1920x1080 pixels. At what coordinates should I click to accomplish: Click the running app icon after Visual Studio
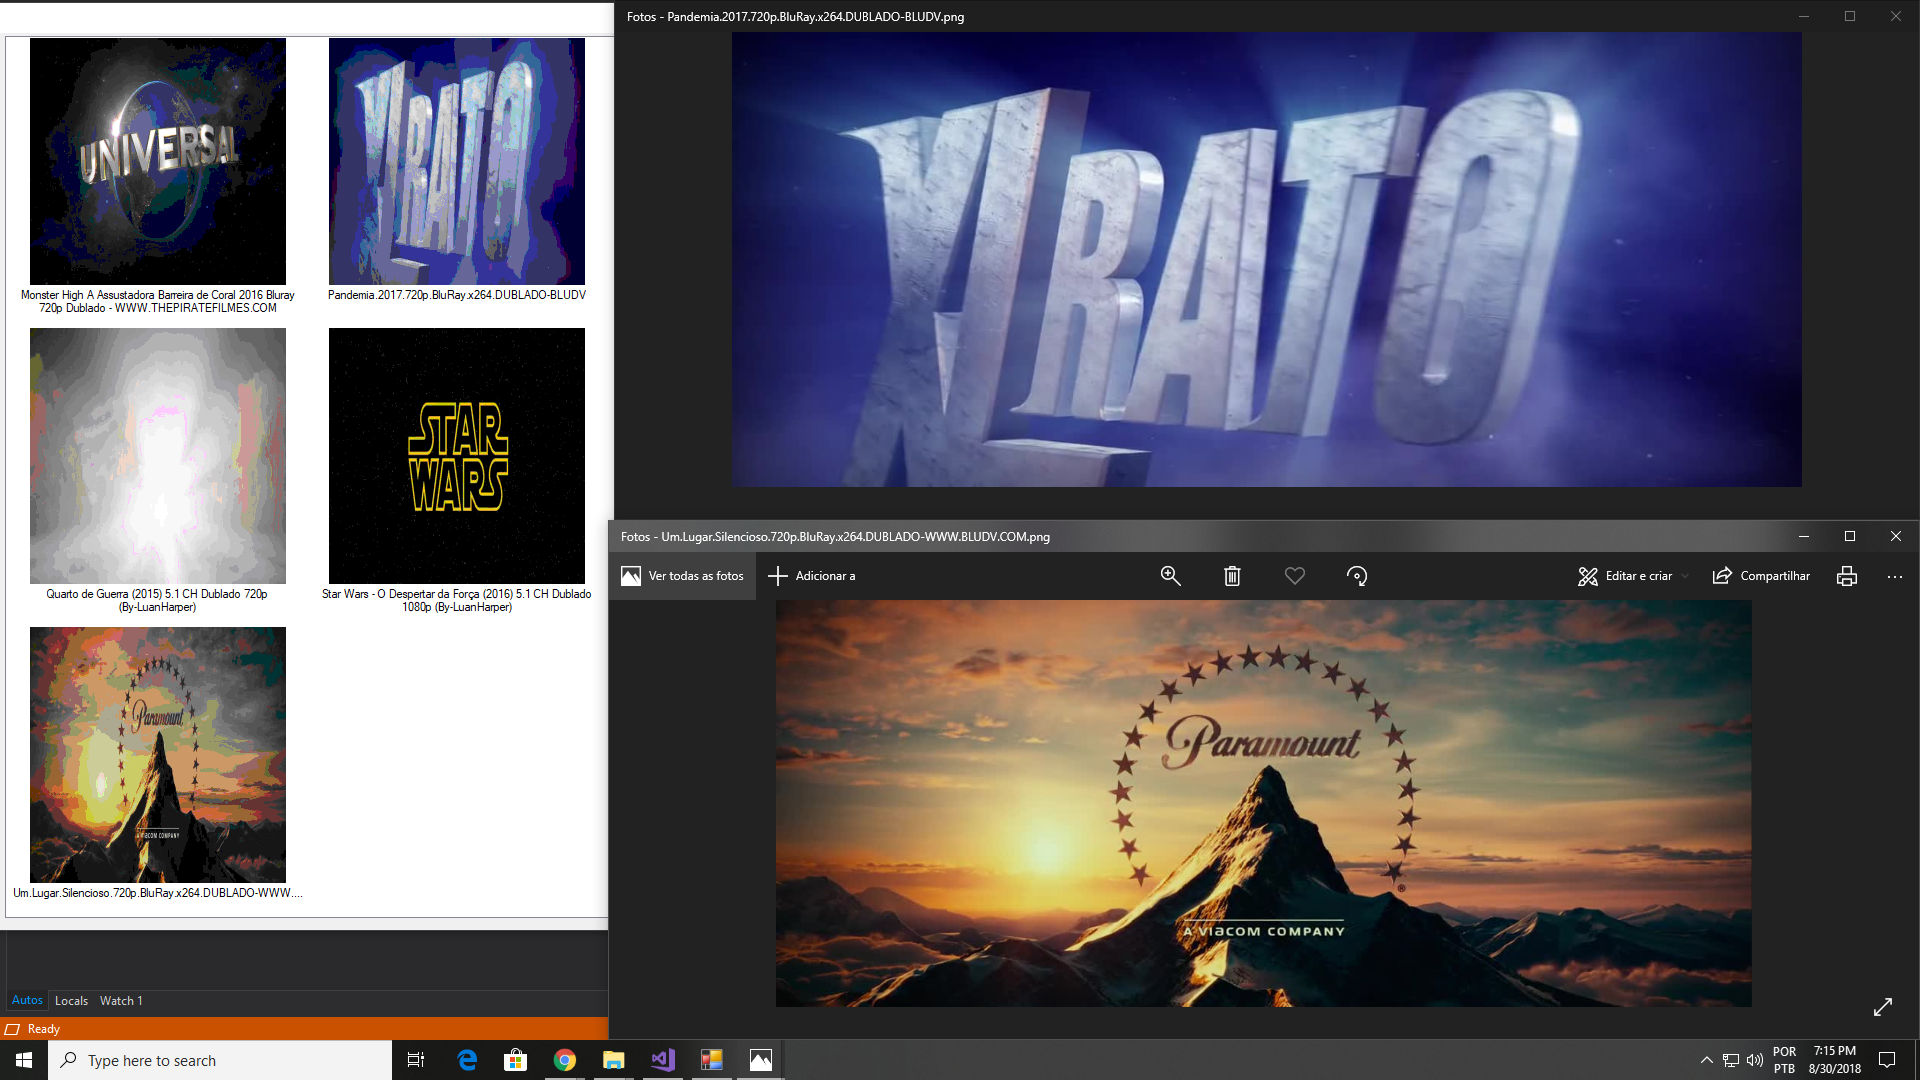[x=712, y=1060]
